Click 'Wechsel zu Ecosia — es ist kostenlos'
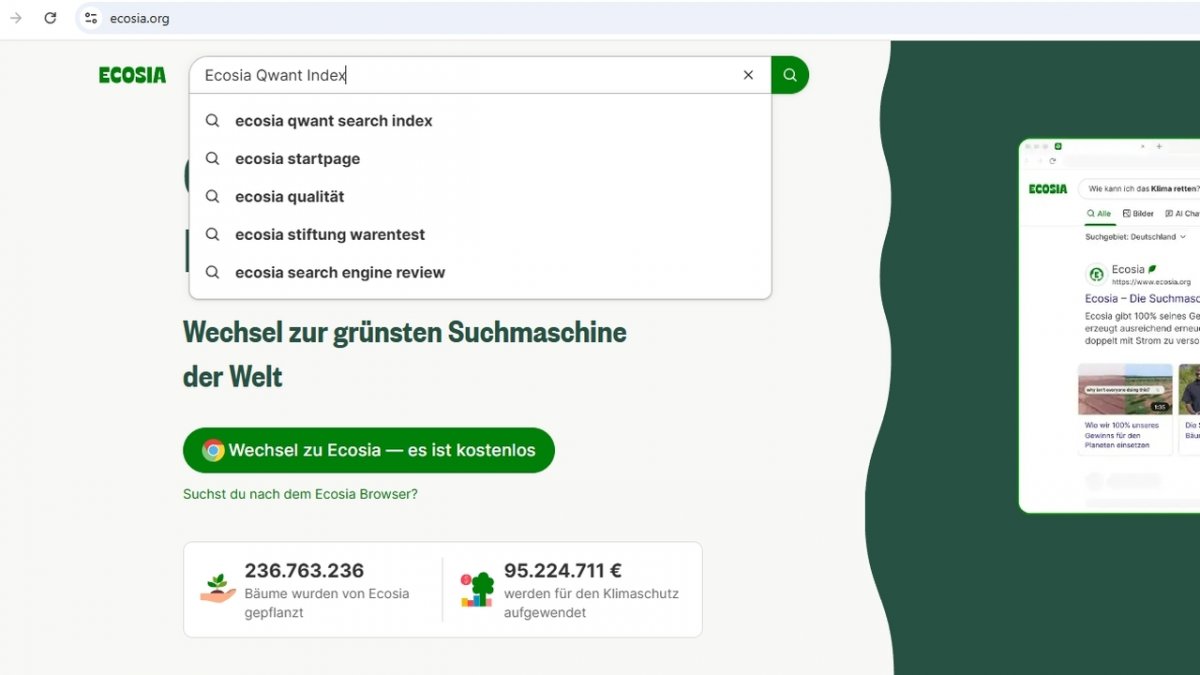The image size is (1200, 675). pos(369,450)
